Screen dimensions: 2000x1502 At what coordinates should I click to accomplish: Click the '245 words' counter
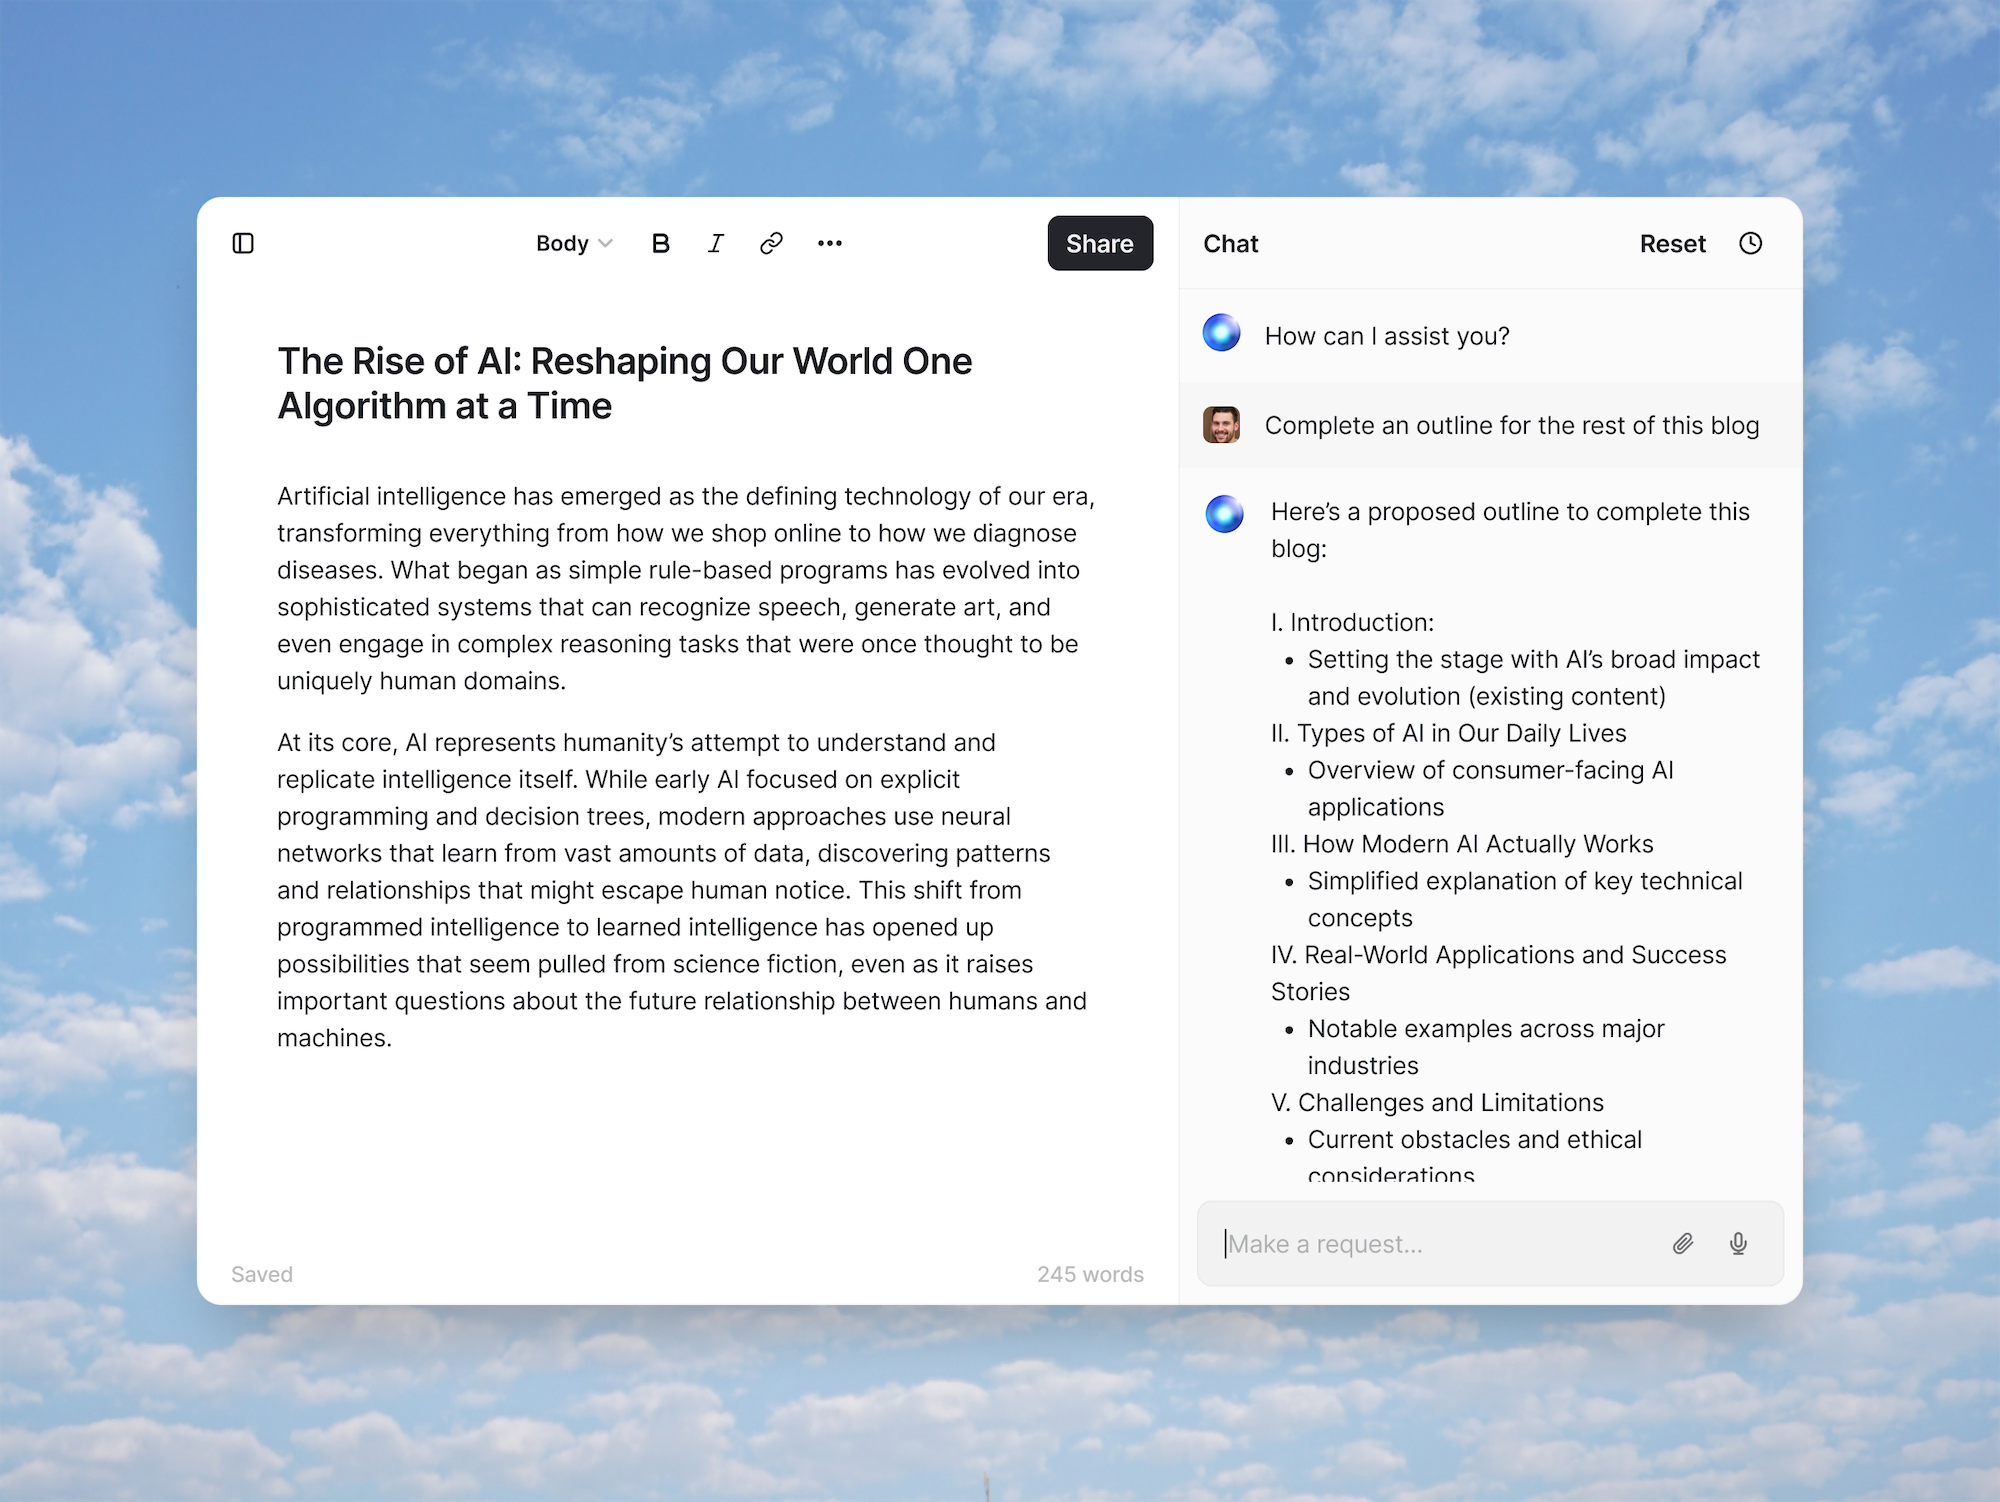point(1090,1274)
